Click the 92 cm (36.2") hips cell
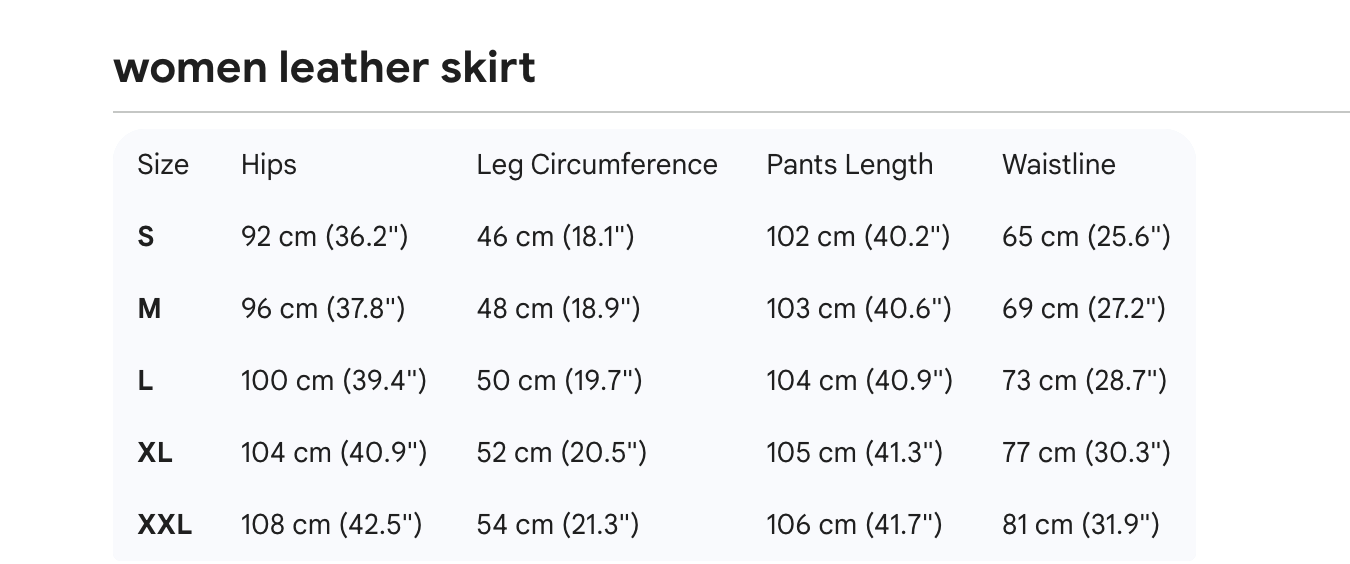Viewport: 1350px width, 564px height. (324, 237)
